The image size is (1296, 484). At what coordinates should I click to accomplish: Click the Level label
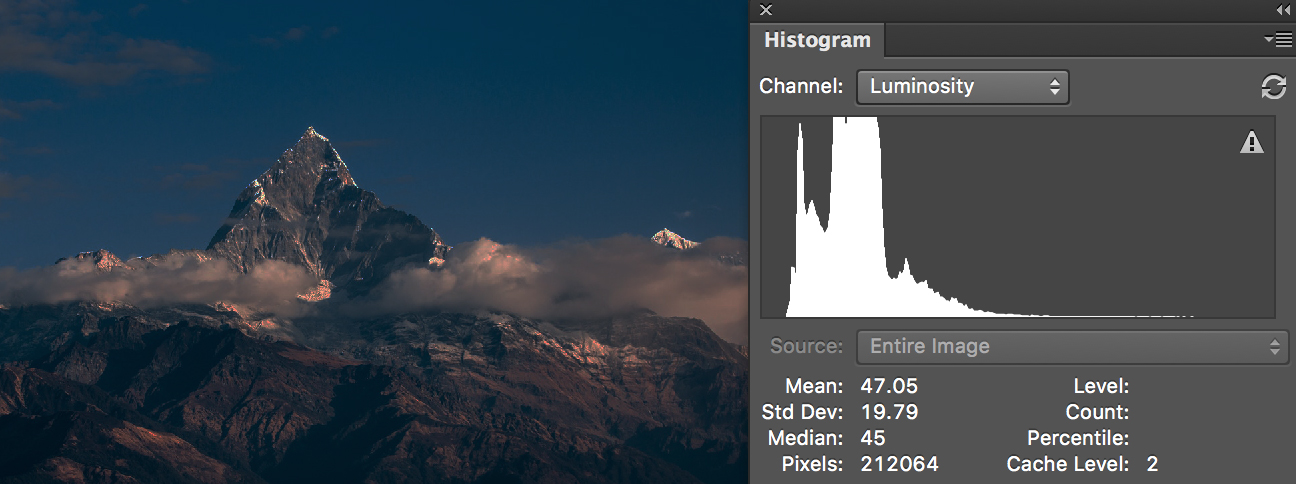1101,386
